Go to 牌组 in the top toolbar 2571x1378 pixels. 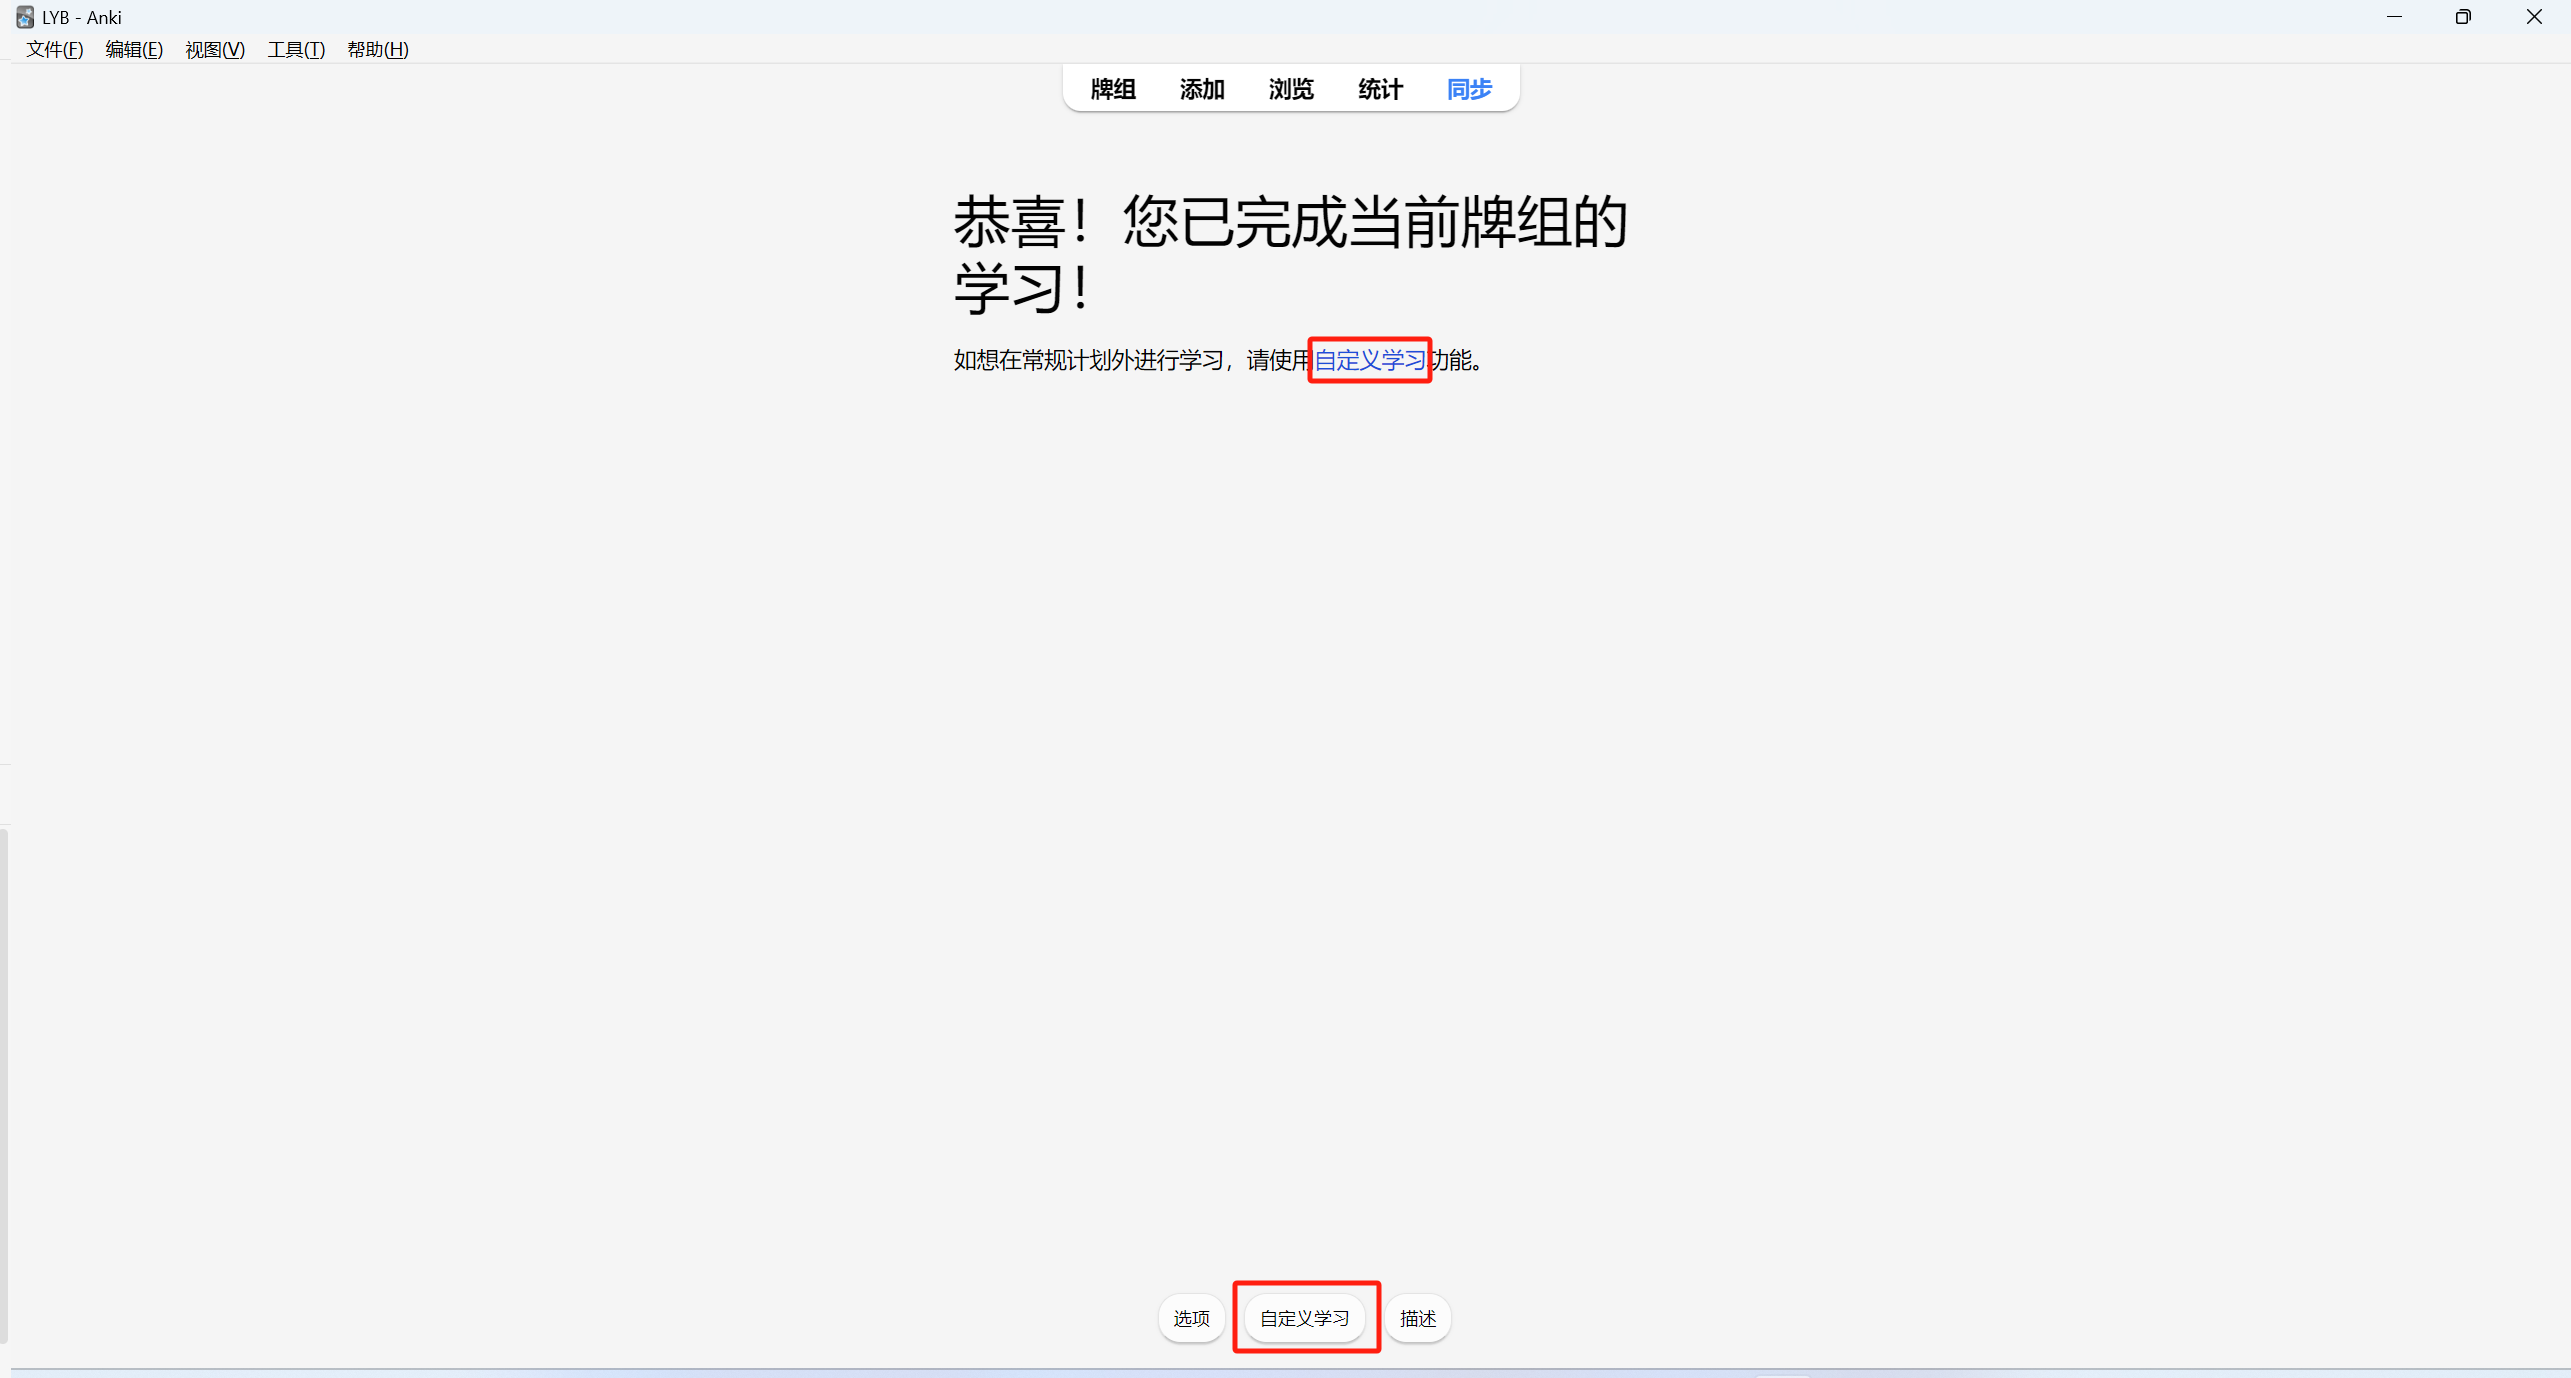(x=1112, y=89)
